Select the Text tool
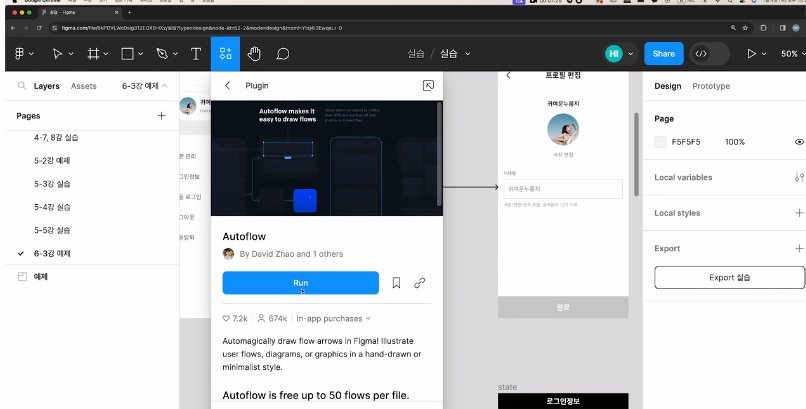 pyautogui.click(x=196, y=53)
